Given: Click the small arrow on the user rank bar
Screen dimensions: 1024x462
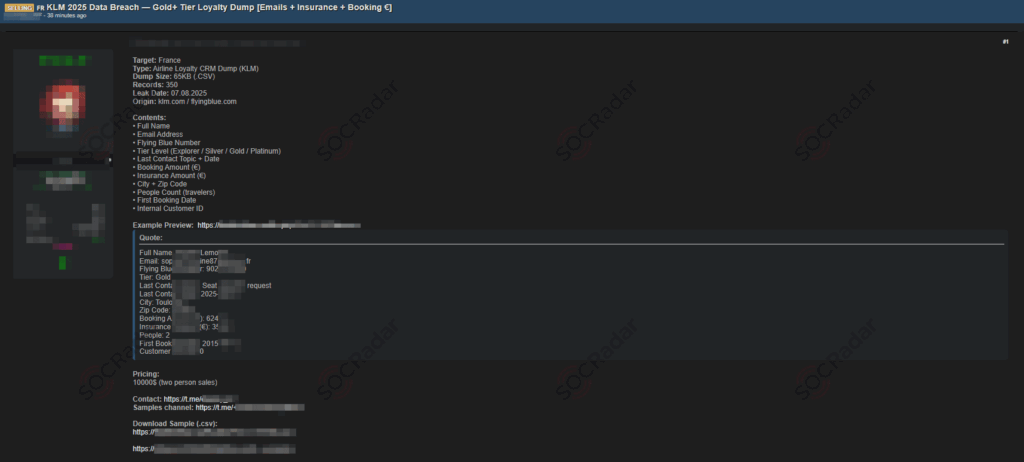Looking at the screenshot, I should tap(110, 159).
